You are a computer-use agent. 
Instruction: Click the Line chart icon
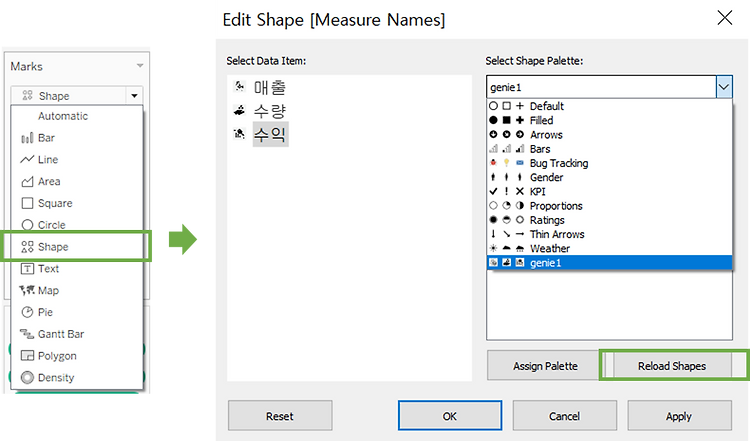27,159
